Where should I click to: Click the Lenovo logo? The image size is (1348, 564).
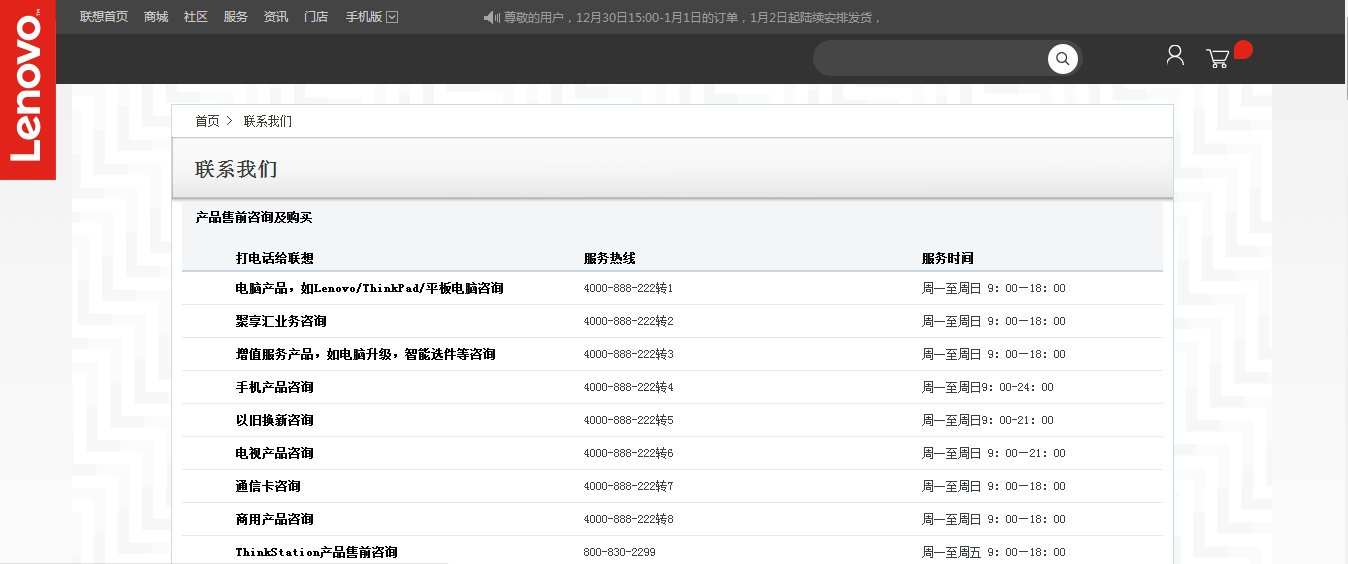click(27, 90)
